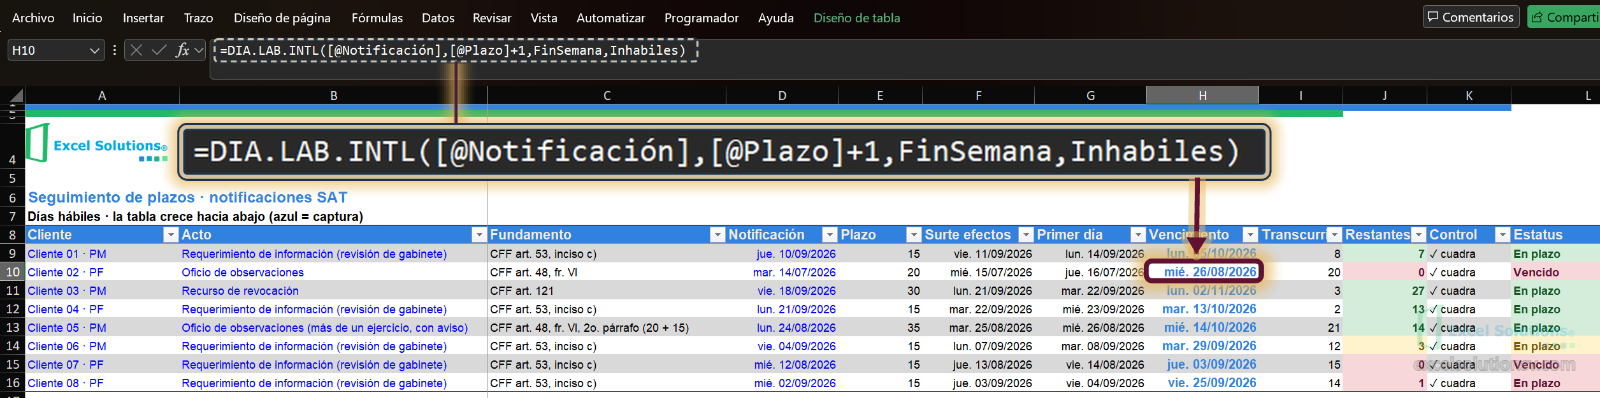The height and width of the screenshot is (398, 1600).
Task: Switch to the Insertar ribbon tab
Action: [x=143, y=18]
